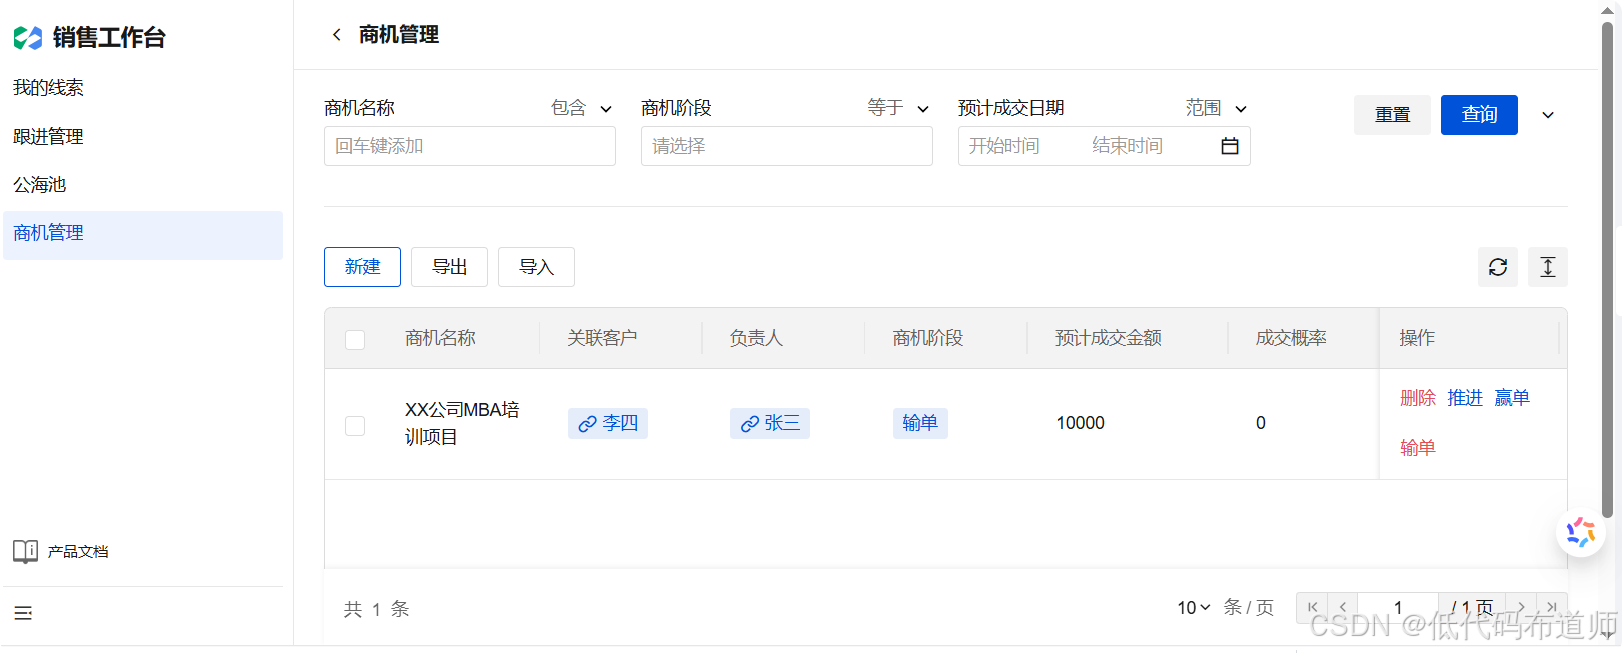Go to previous page arrow
Image resolution: width=1622 pixels, height=653 pixels.
pyautogui.click(x=1343, y=607)
